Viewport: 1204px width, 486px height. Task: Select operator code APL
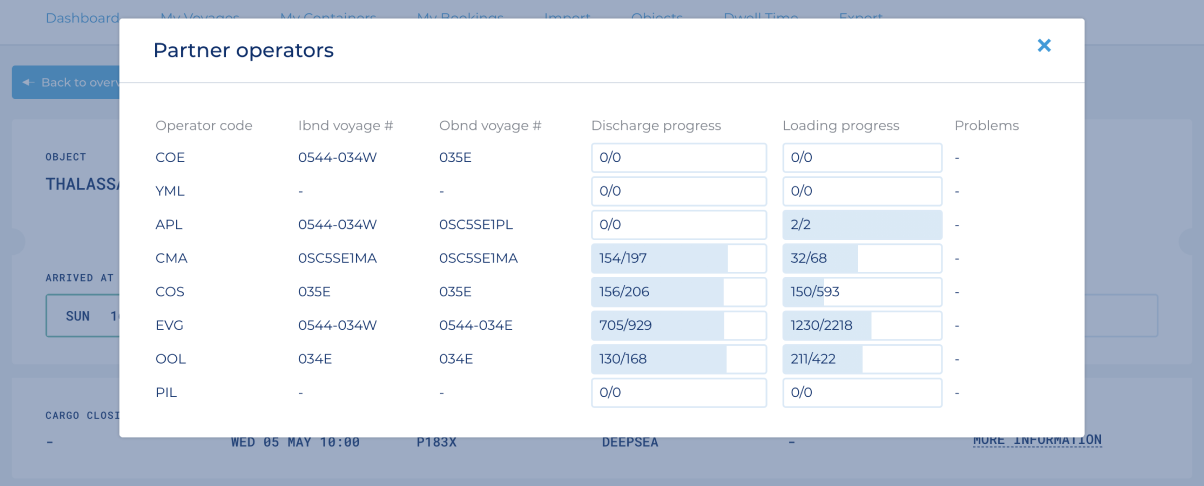170,225
